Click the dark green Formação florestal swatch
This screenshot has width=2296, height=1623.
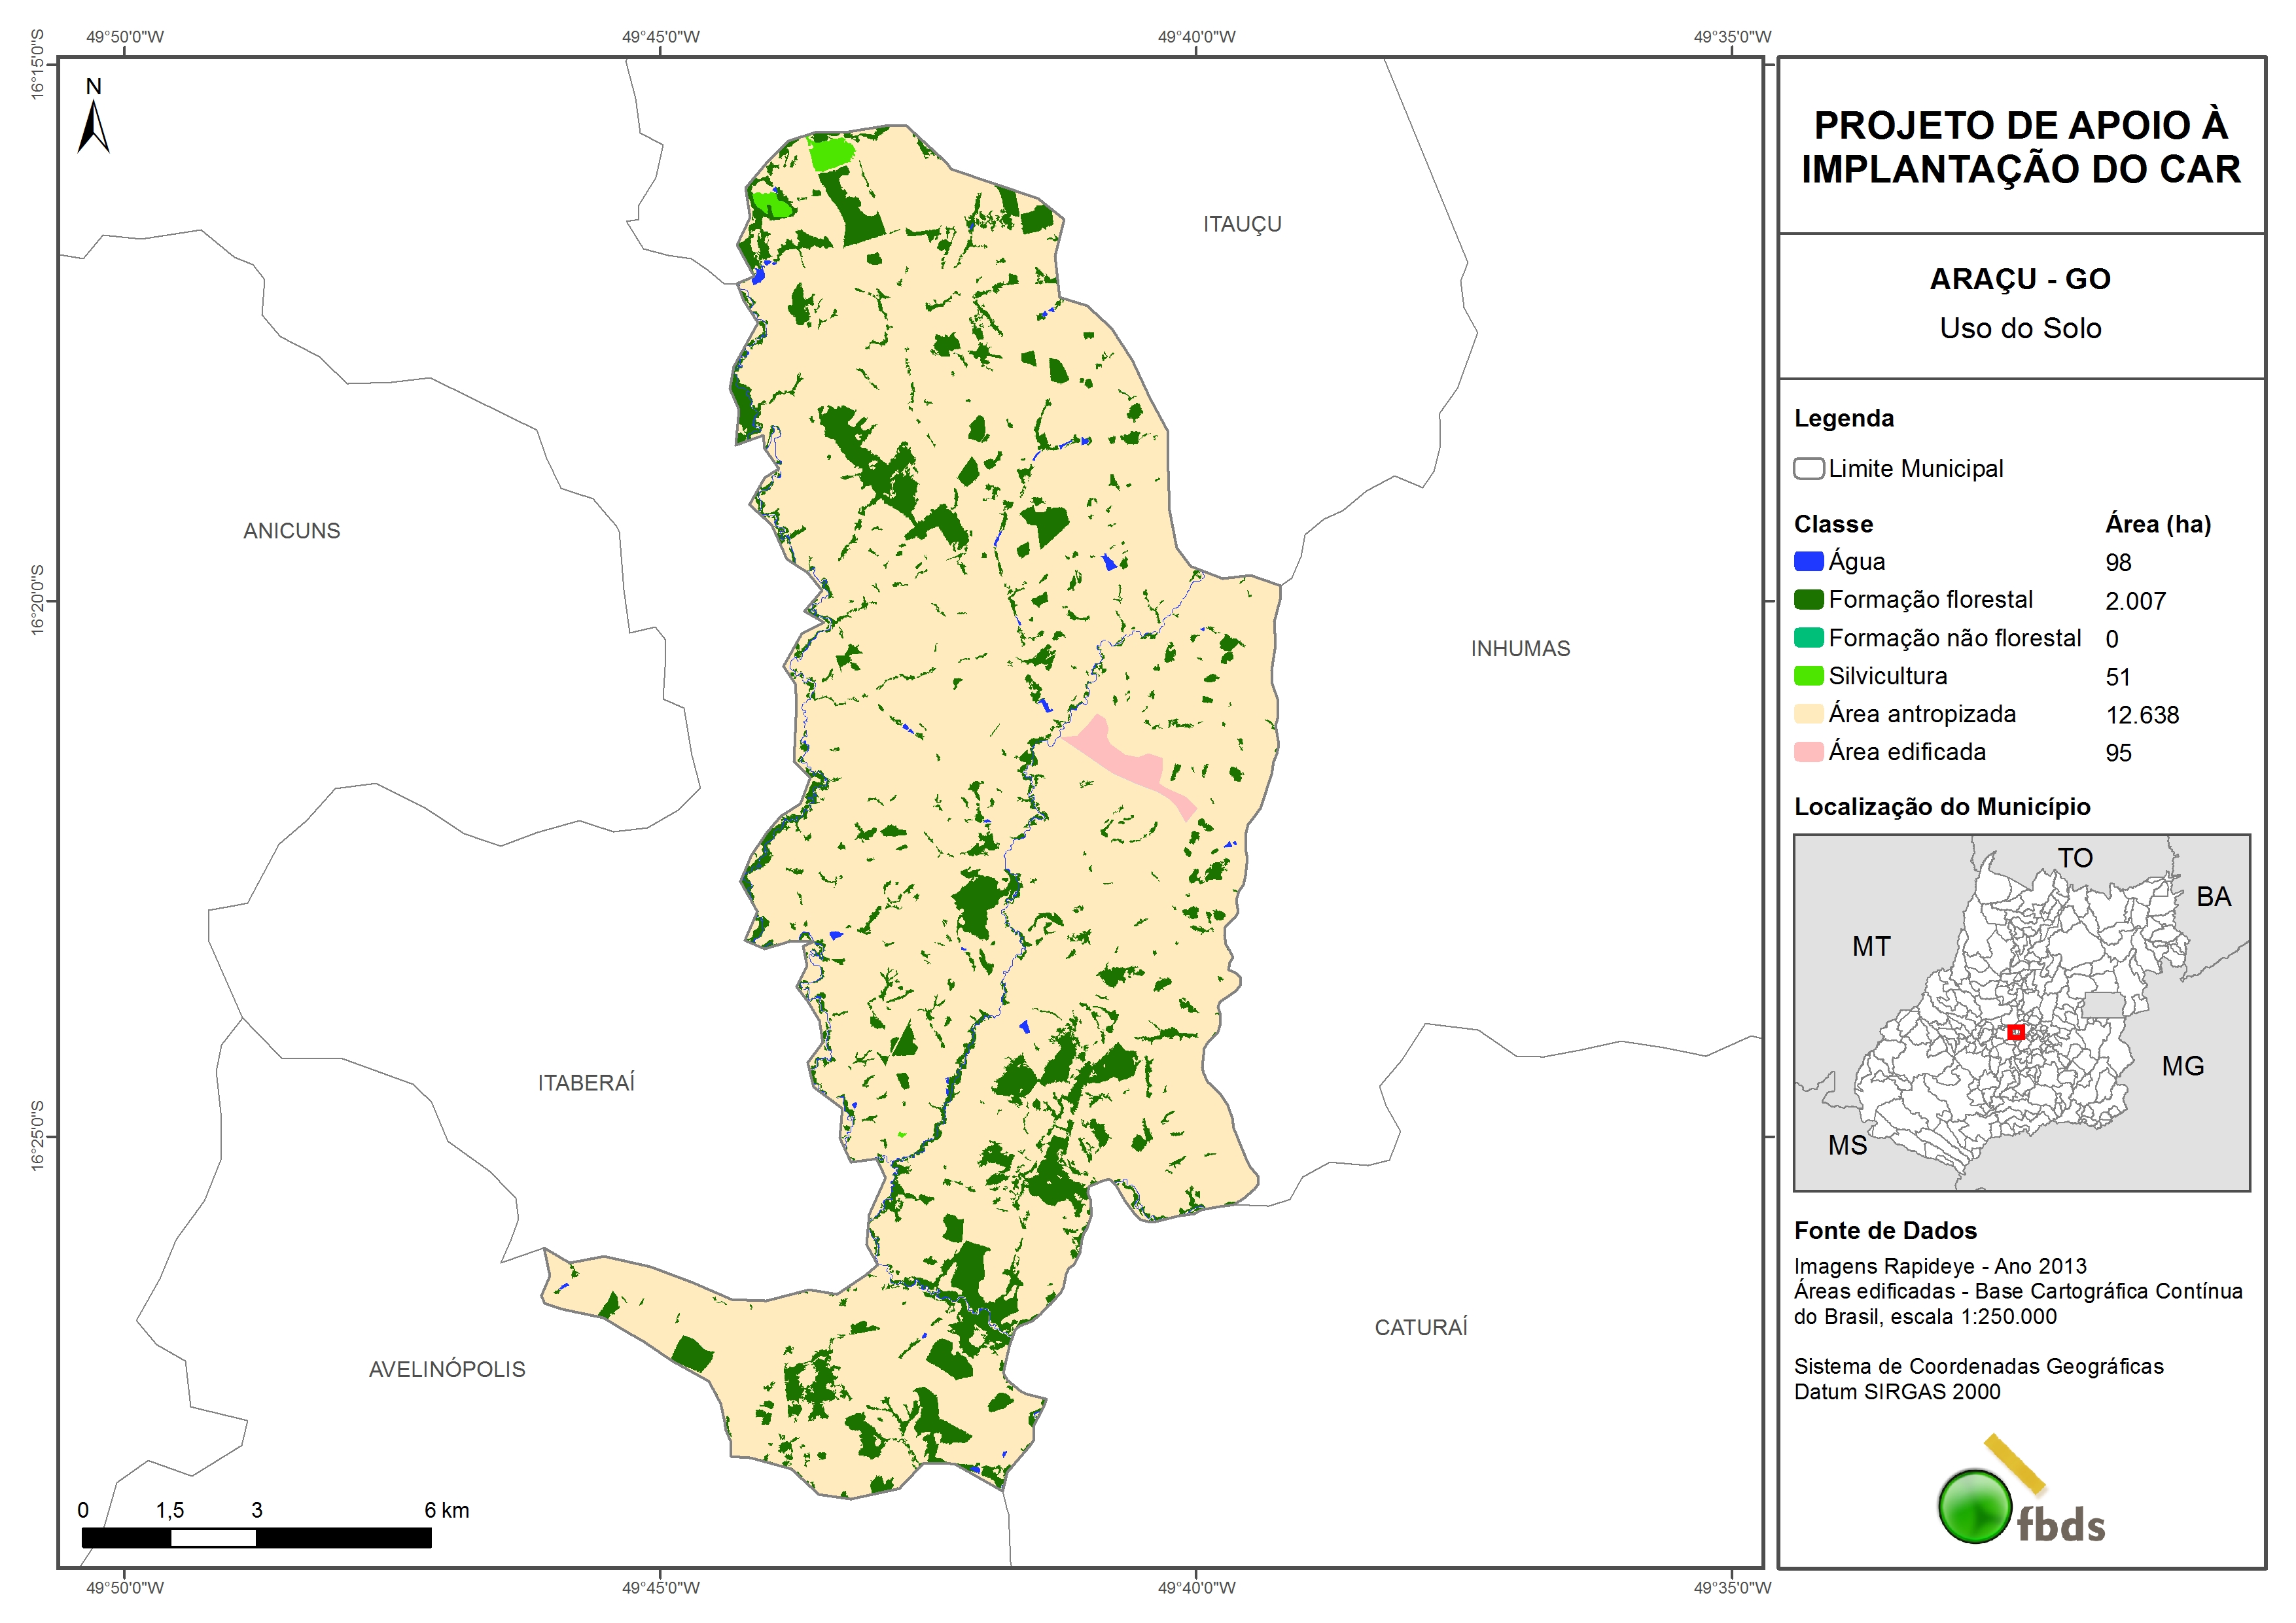[1808, 600]
